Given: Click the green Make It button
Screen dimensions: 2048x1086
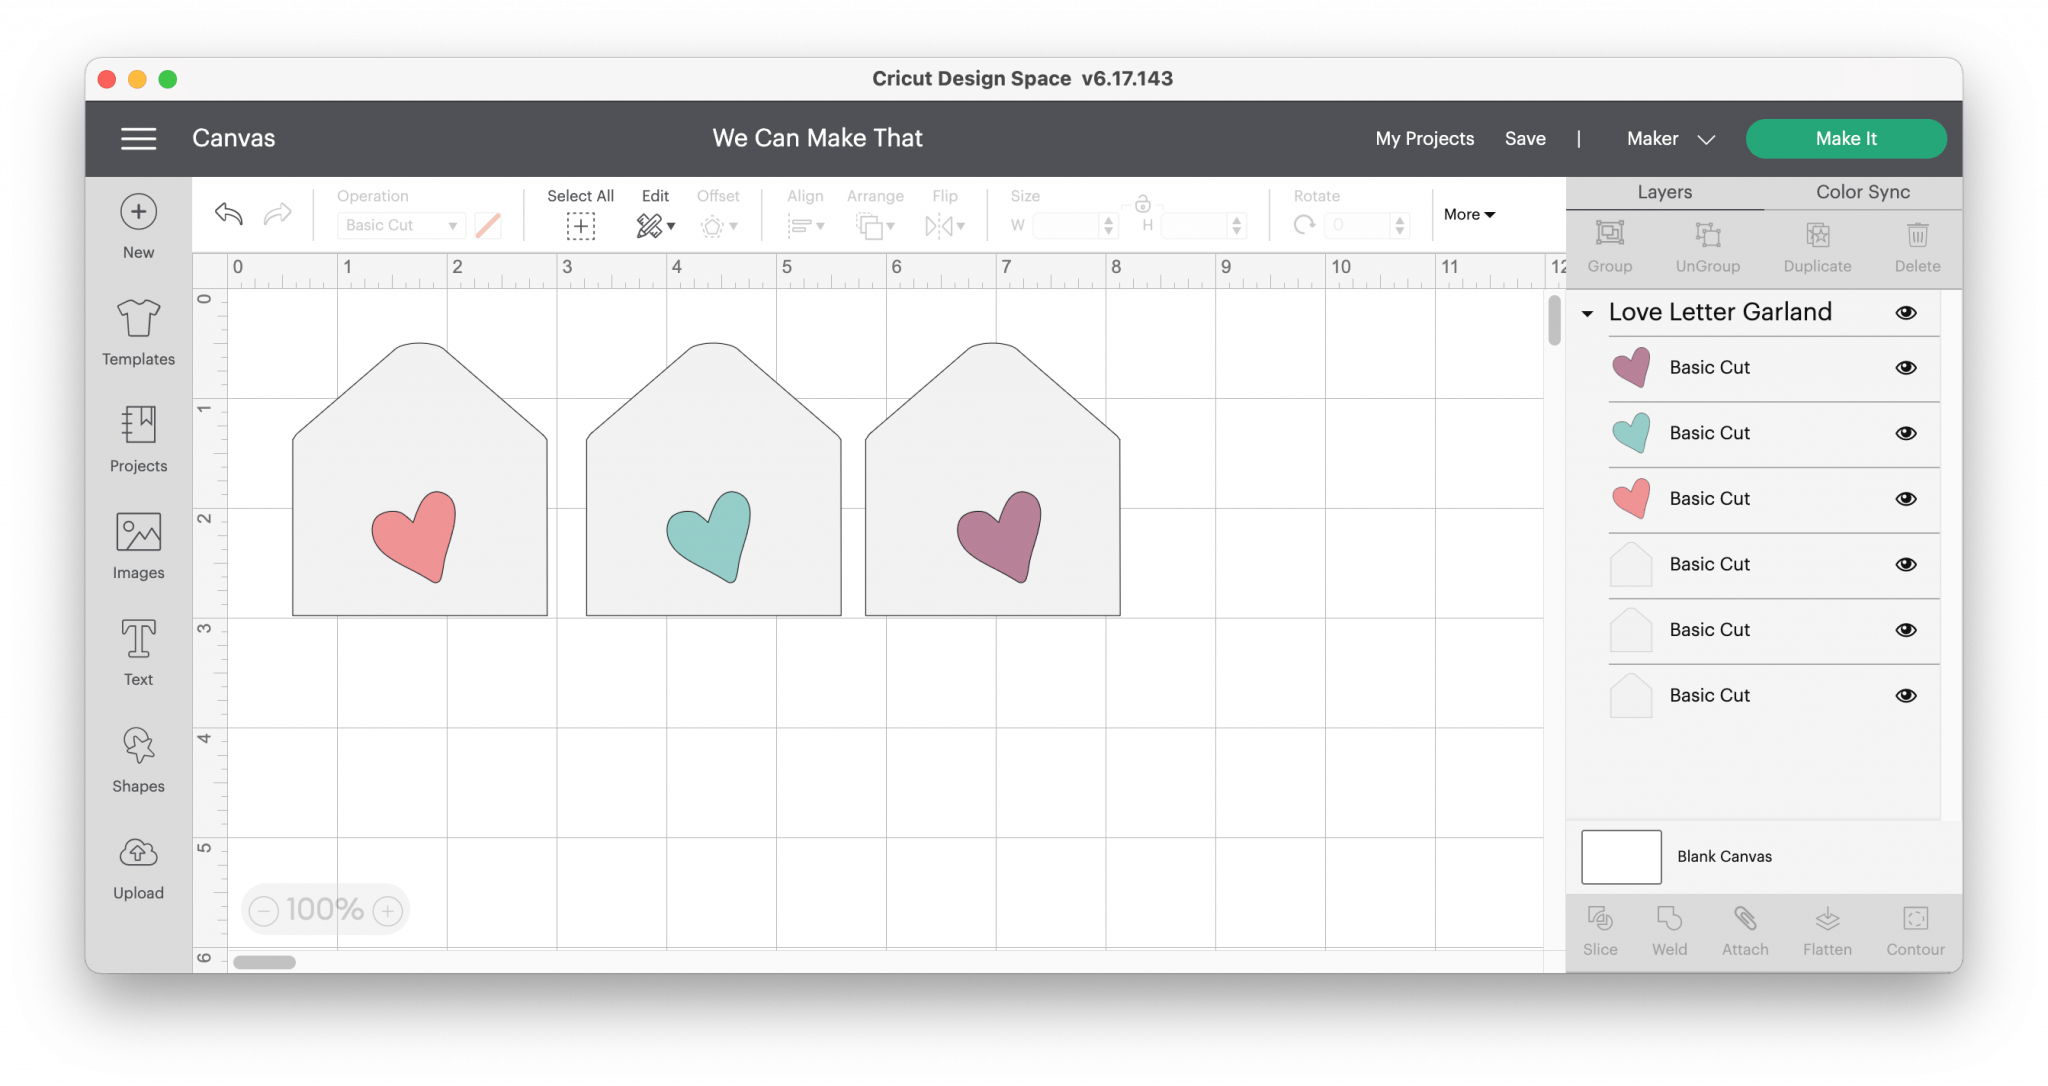Looking at the screenshot, I should 1845,139.
